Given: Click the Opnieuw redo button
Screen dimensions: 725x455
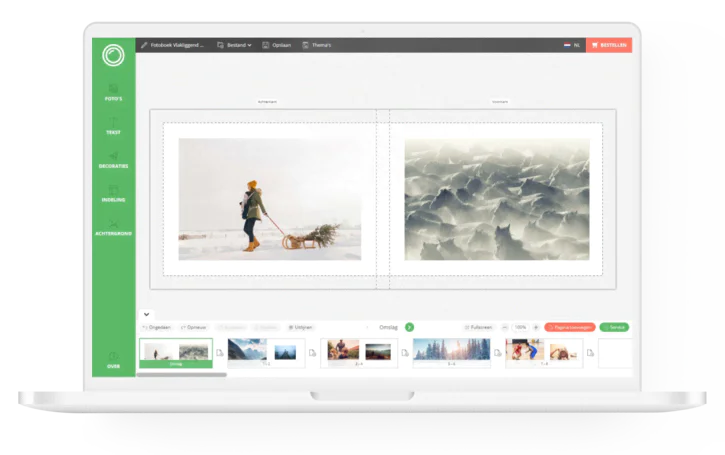Looking at the screenshot, I should [x=193, y=327].
